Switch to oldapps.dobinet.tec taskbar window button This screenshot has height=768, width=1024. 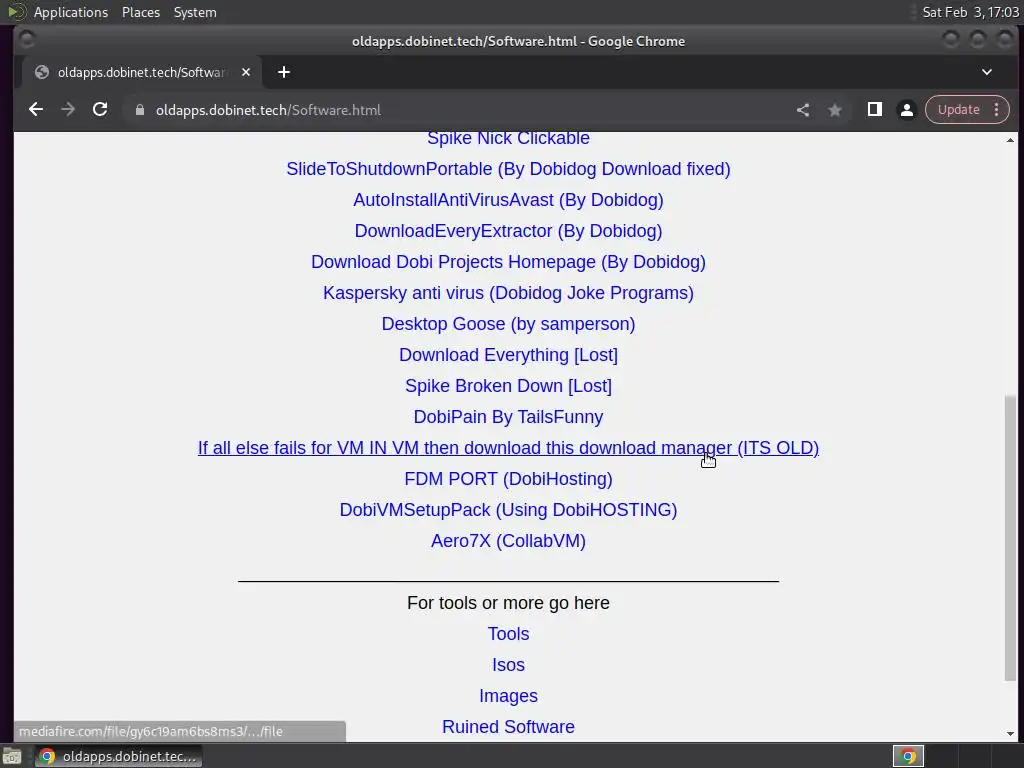119,757
